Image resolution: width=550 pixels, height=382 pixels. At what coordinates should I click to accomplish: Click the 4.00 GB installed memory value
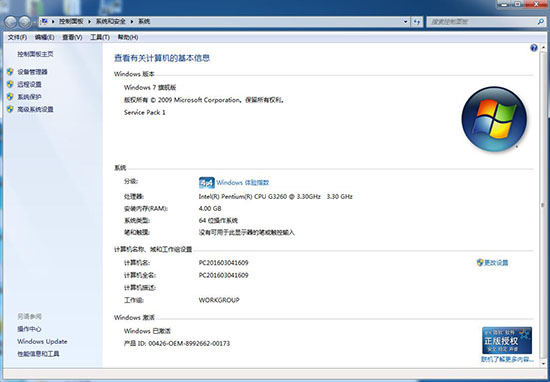pyautogui.click(x=210, y=208)
